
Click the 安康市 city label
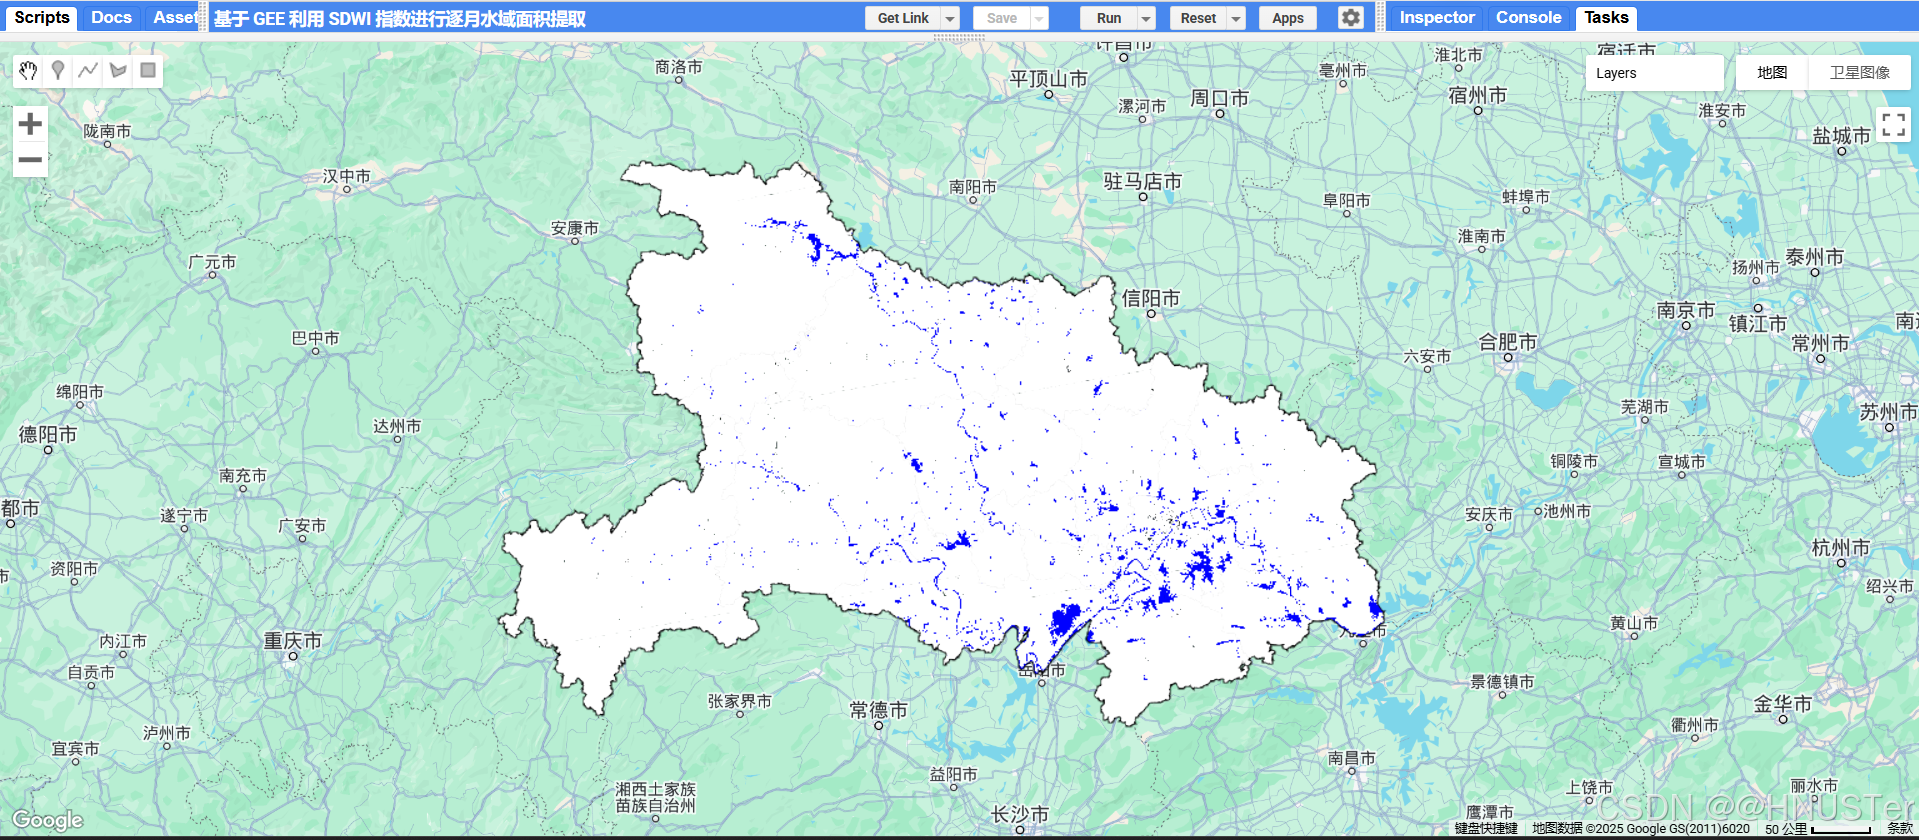574,228
